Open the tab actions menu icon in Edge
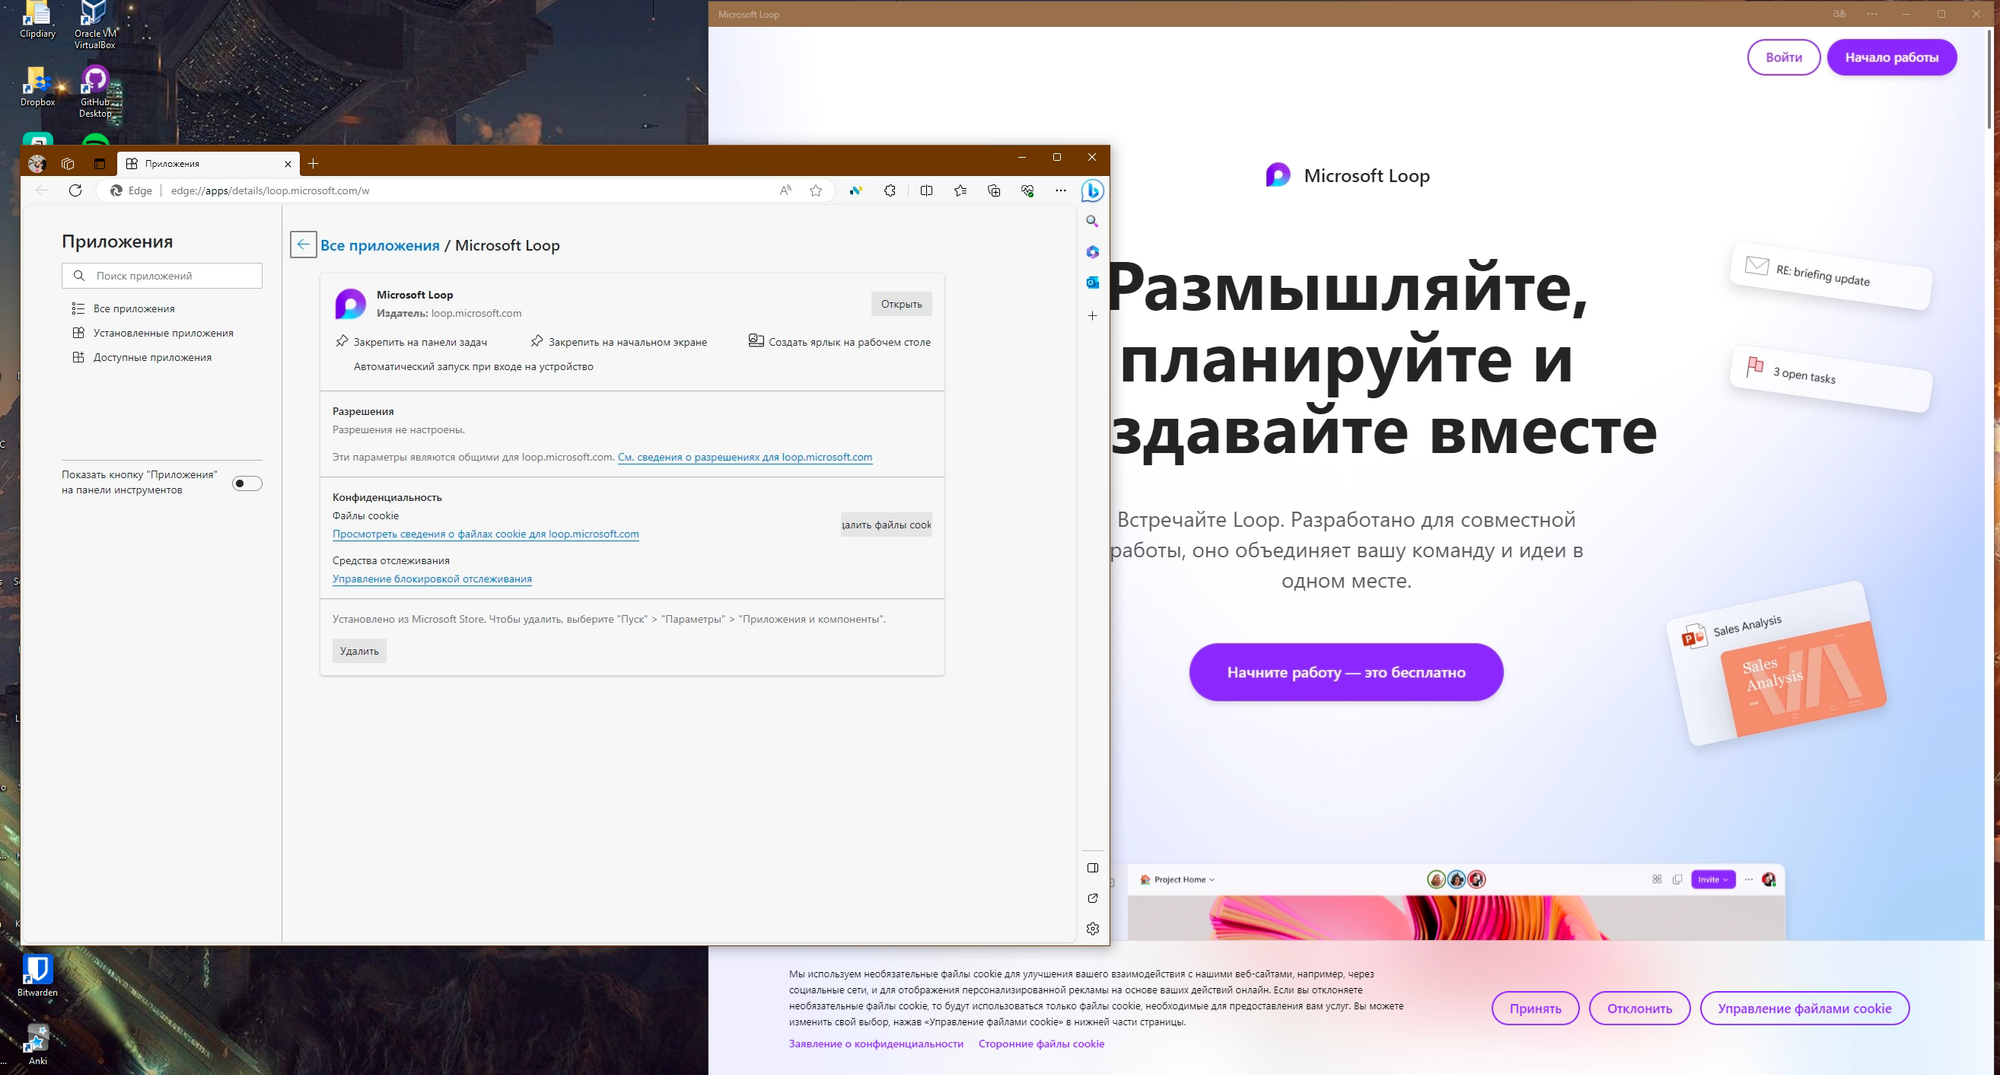 pos(99,163)
